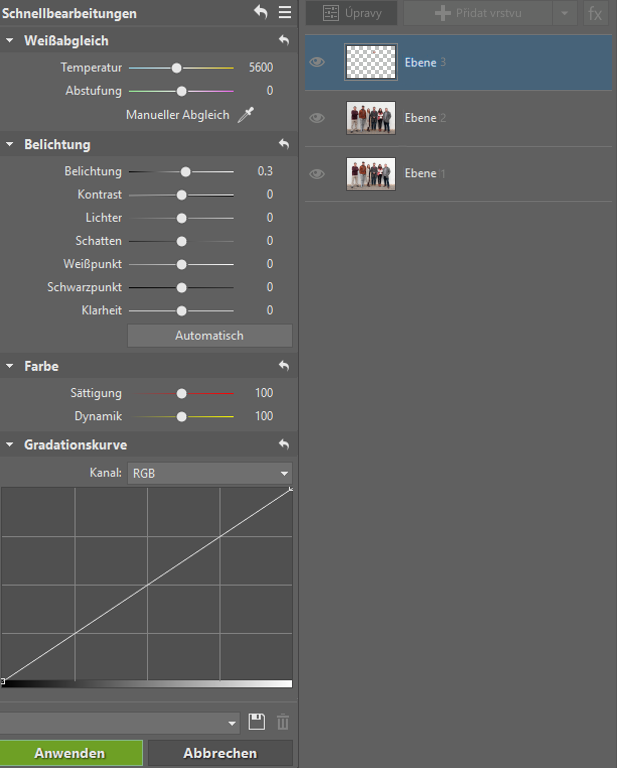Click the Anwenden button
The height and width of the screenshot is (768, 617).
point(71,753)
